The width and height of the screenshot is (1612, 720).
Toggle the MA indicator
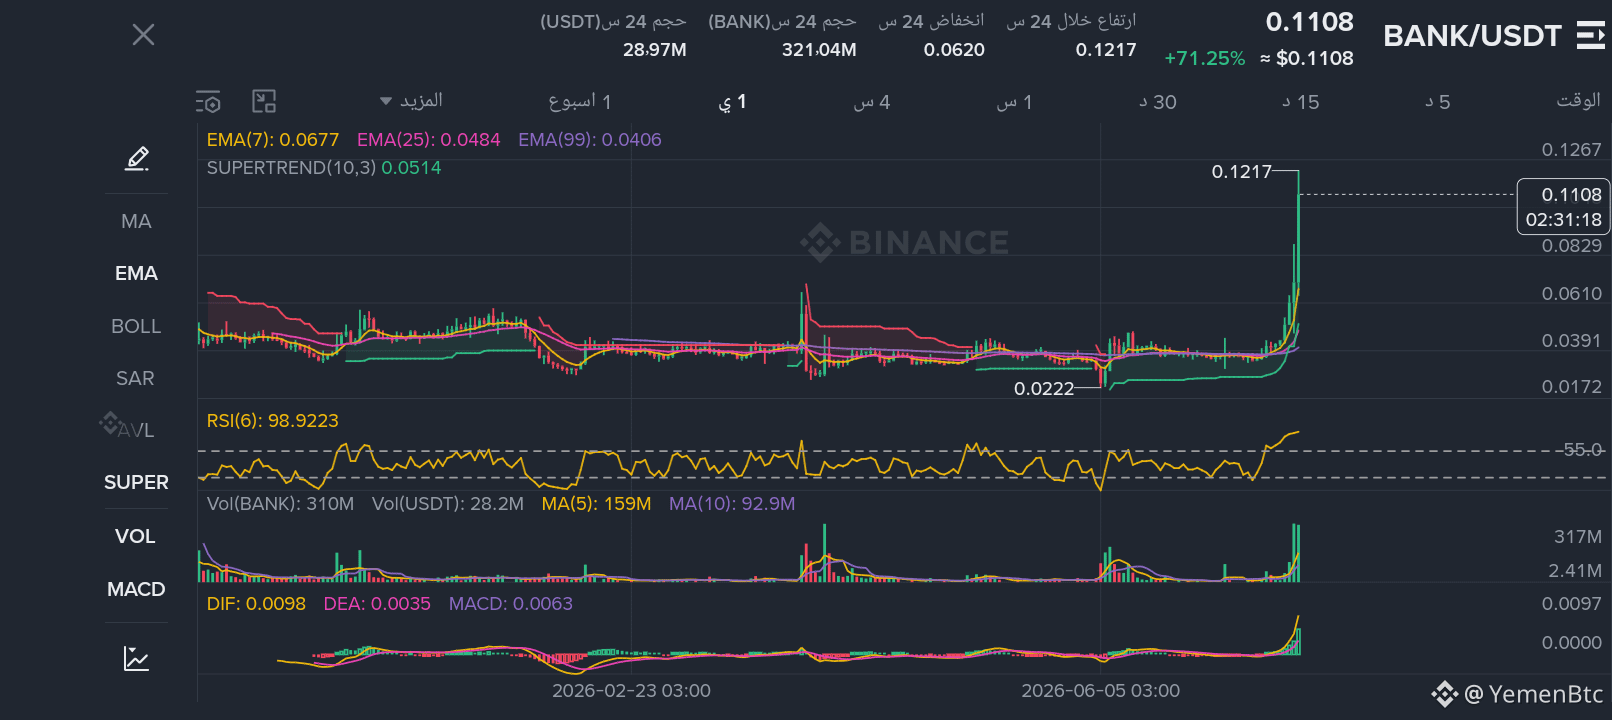coord(136,221)
